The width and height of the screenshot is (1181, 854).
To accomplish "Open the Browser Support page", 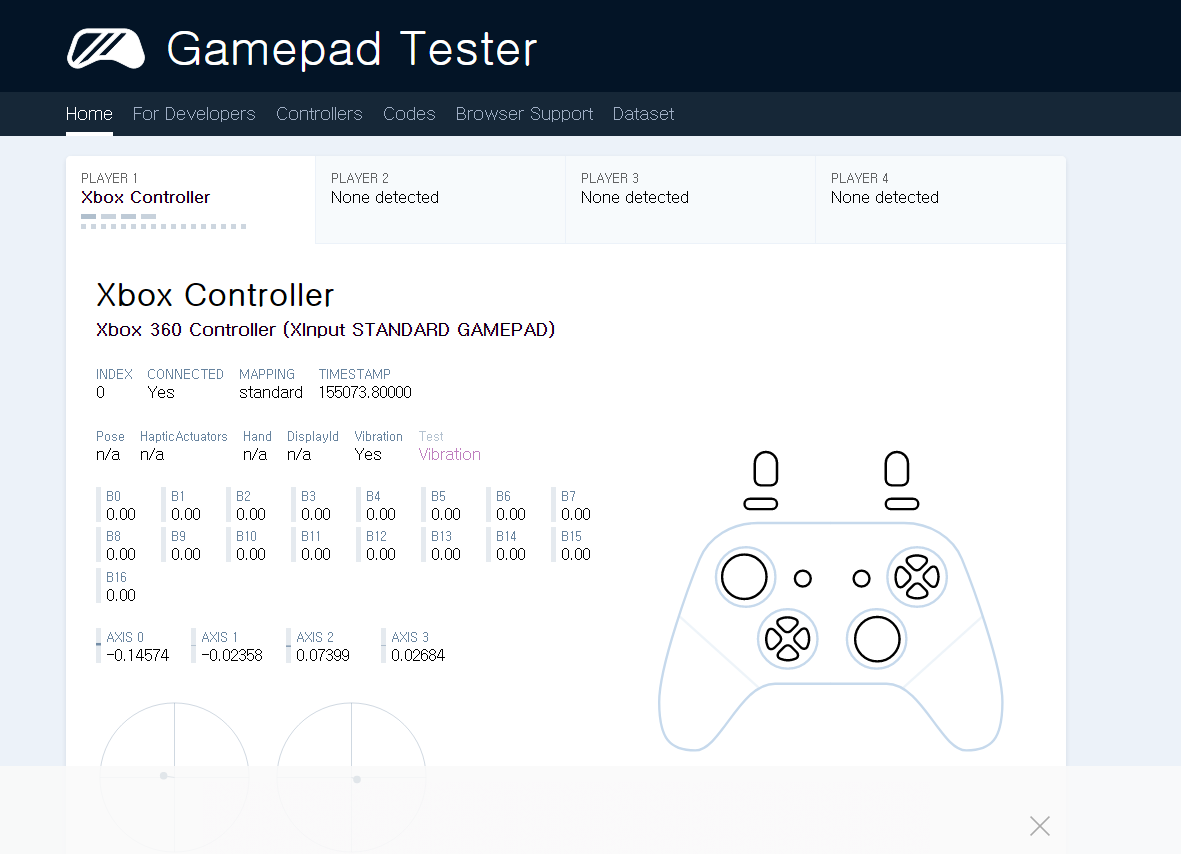I will (x=524, y=114).
